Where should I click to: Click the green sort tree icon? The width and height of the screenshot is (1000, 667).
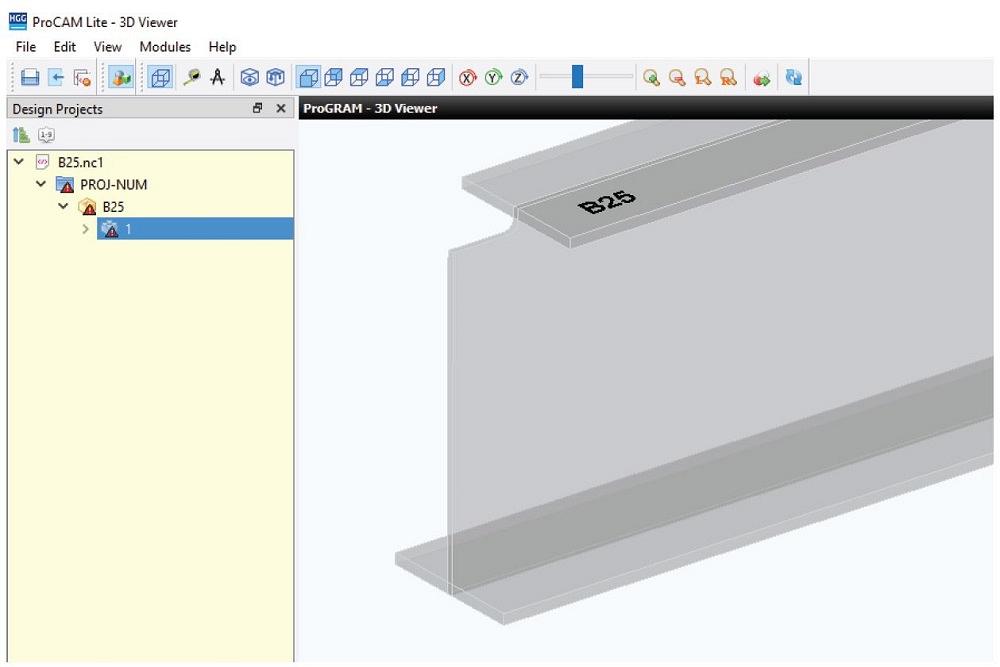point(21,135)
